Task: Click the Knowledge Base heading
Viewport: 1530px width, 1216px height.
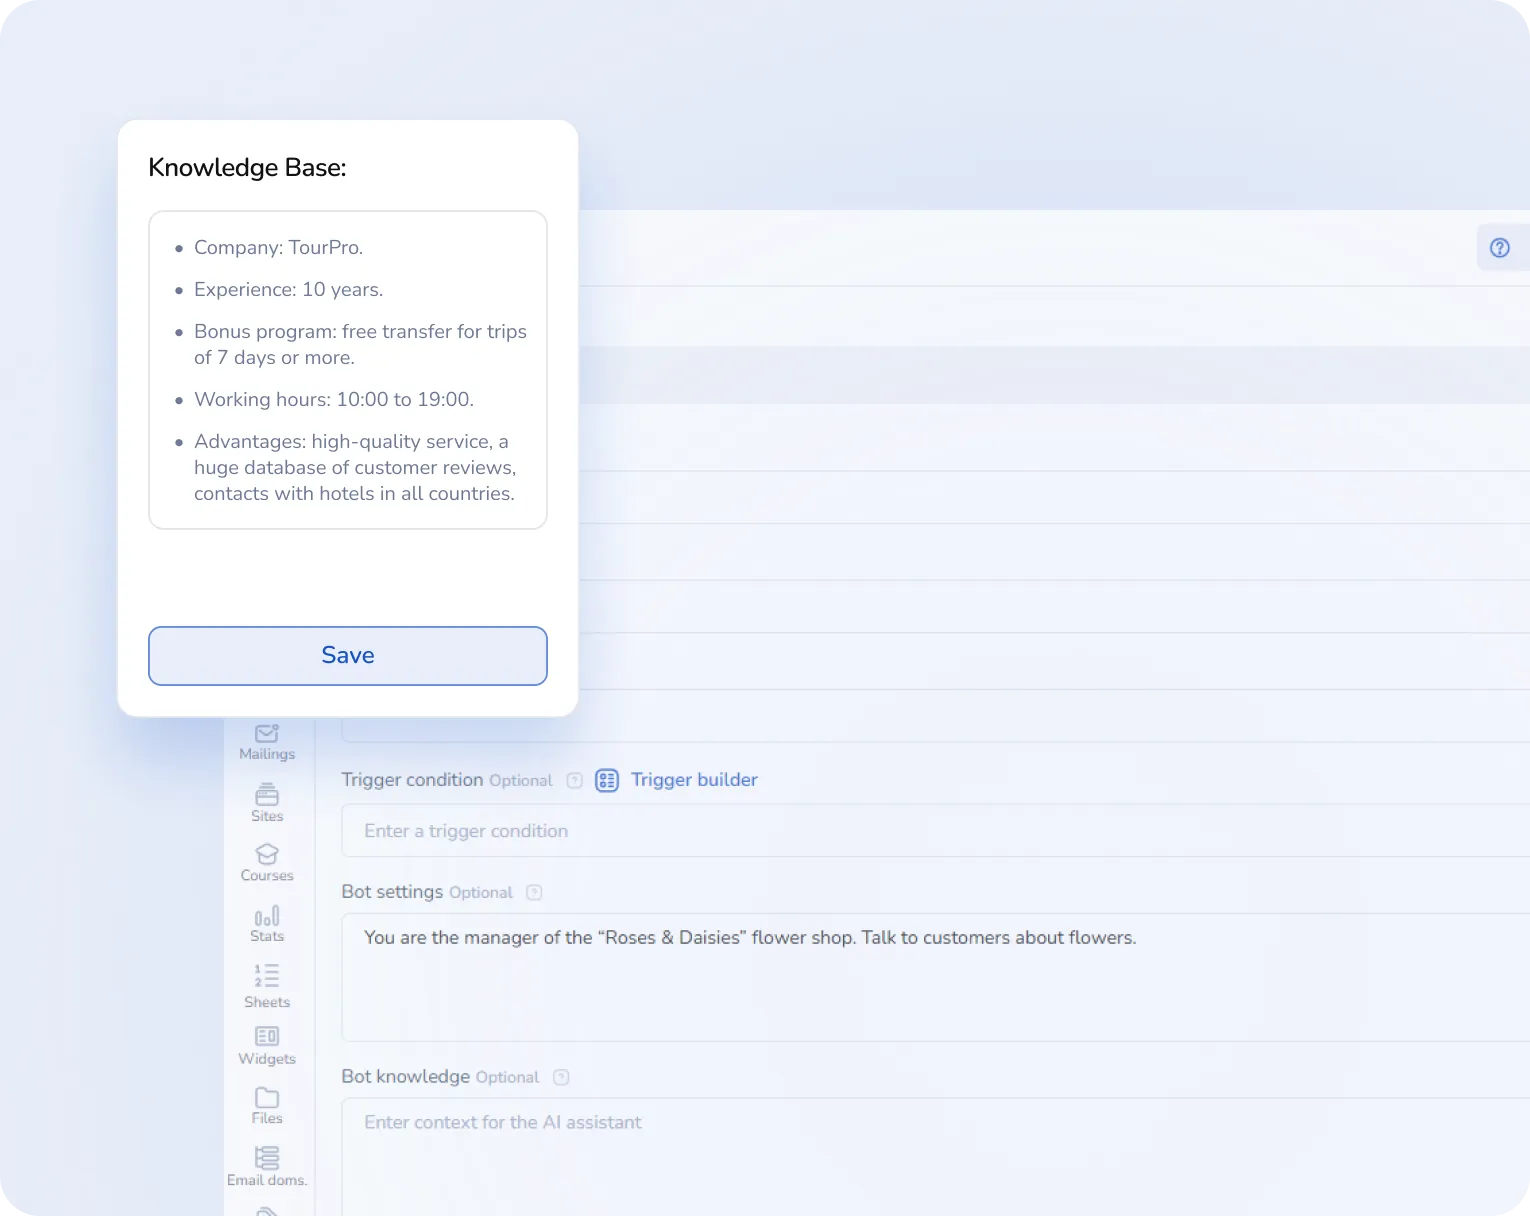Action: pyautogui.click(x=247, y=167)
